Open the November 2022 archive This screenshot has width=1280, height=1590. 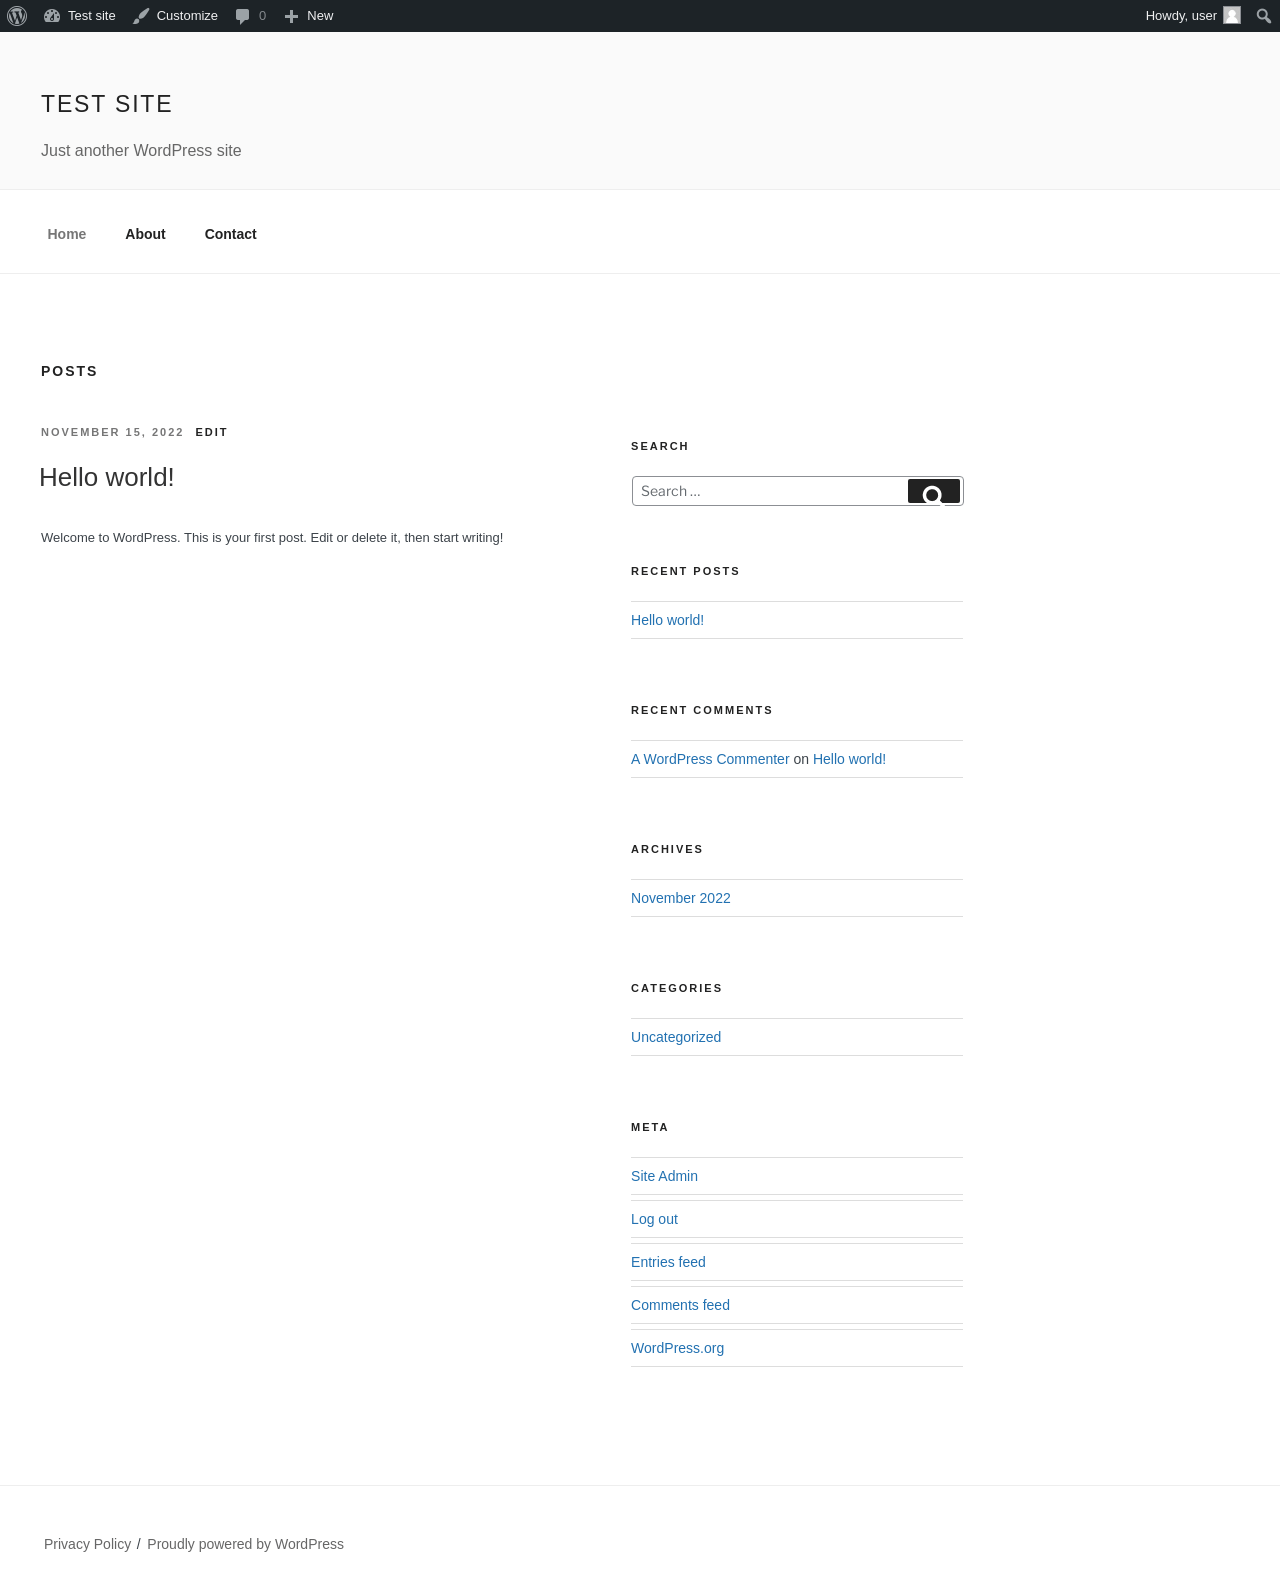pyautogui.click(x=681, y=898)
